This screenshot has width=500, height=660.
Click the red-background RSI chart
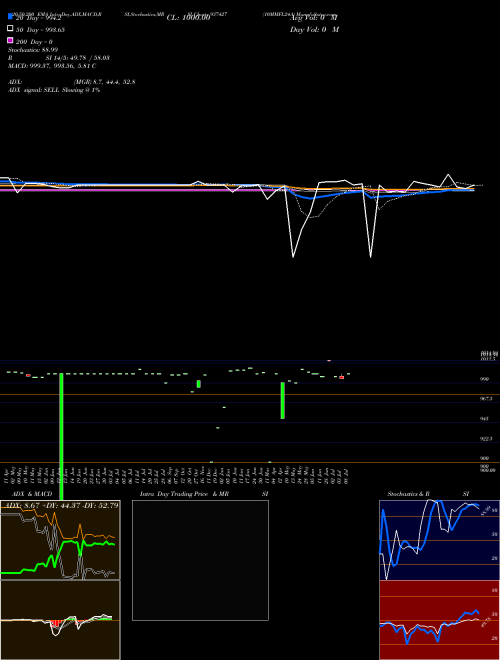click(439, 620)
